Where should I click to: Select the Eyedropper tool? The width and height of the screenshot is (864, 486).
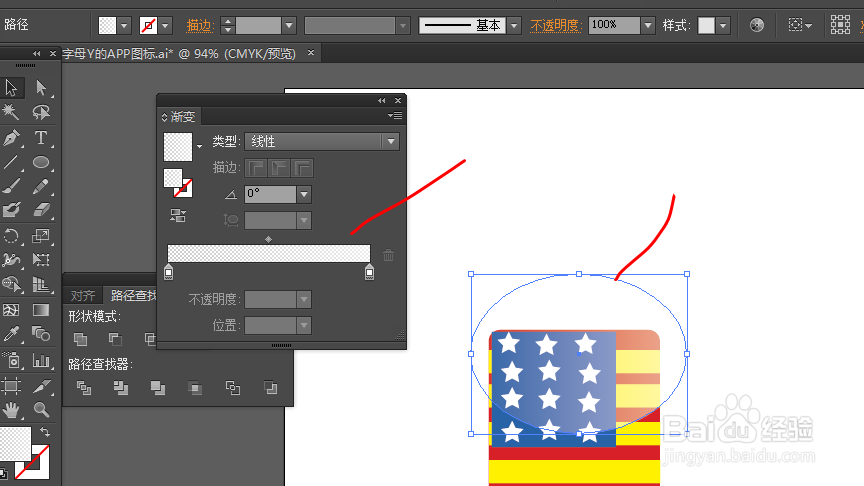(11, 334)
